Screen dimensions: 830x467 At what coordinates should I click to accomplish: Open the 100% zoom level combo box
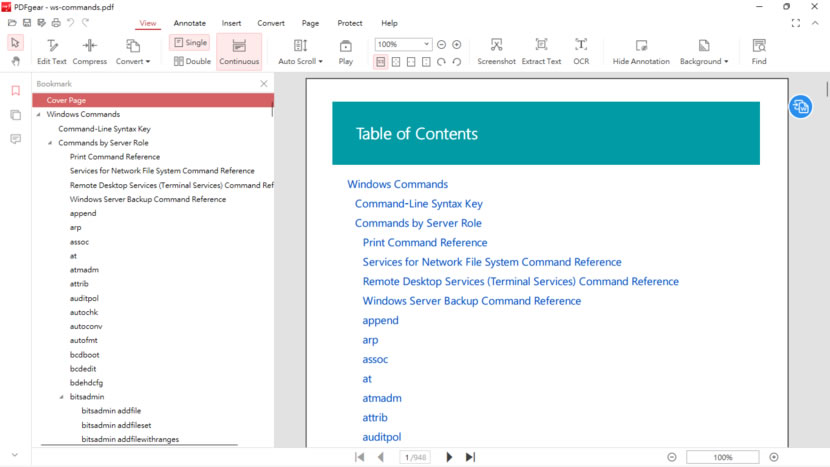[x=403, y=44]
